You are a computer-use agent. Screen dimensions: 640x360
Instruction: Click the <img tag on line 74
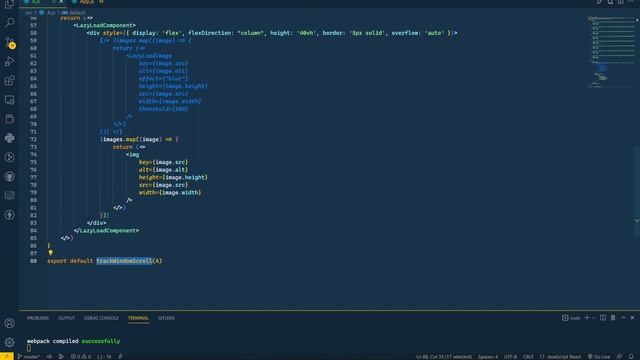(133, 155)
